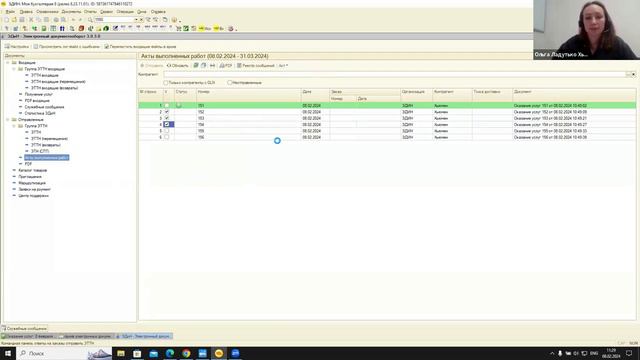Click 'Переместить входящие файлы в архив'

tap(140, 47)
